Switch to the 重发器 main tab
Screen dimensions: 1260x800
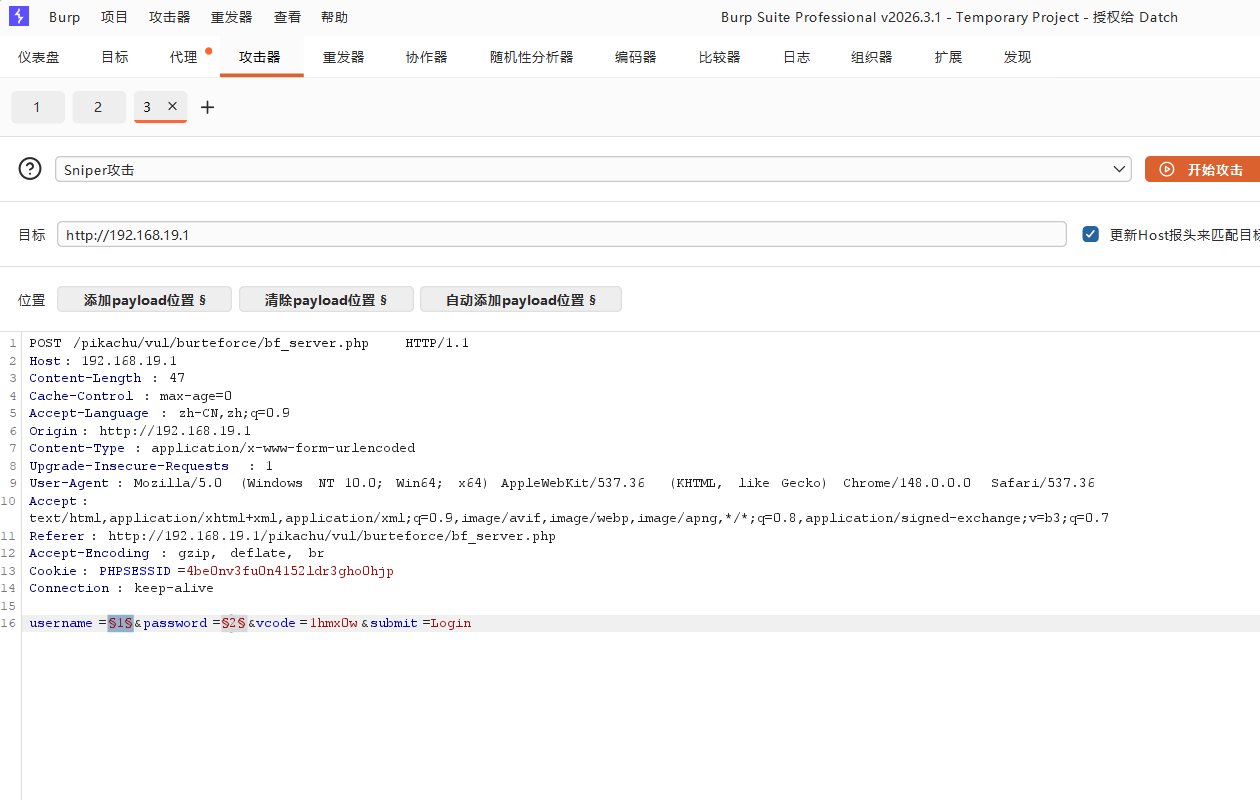[x=343, y=57]
